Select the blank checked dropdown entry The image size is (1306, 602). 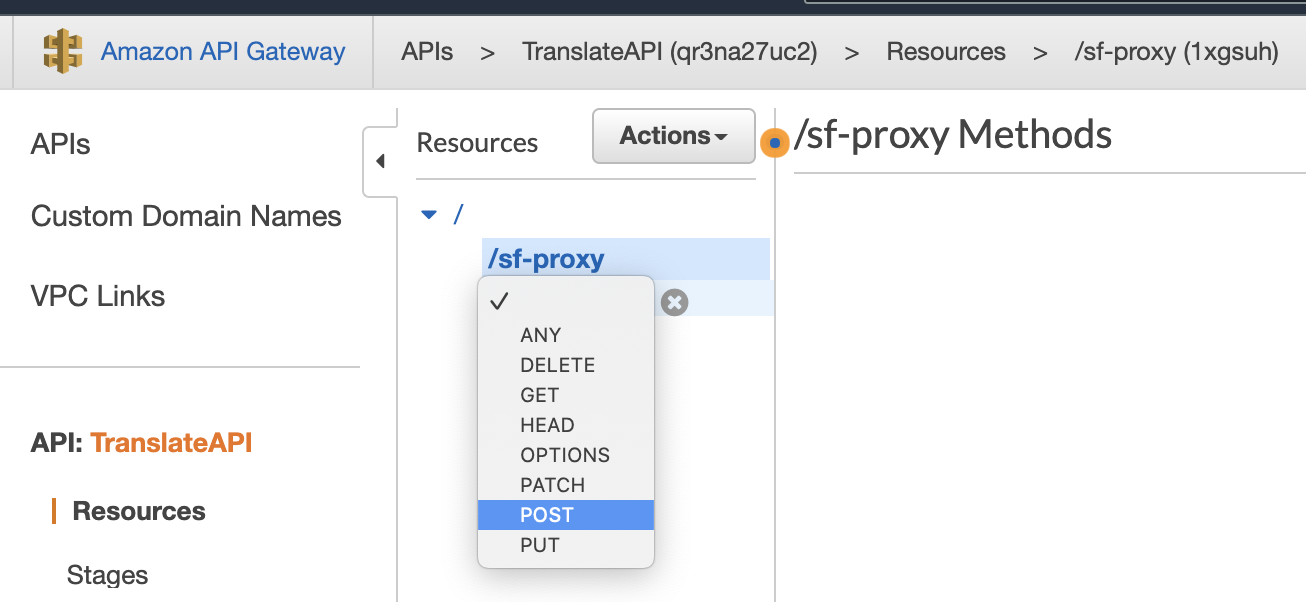[565, 303]
